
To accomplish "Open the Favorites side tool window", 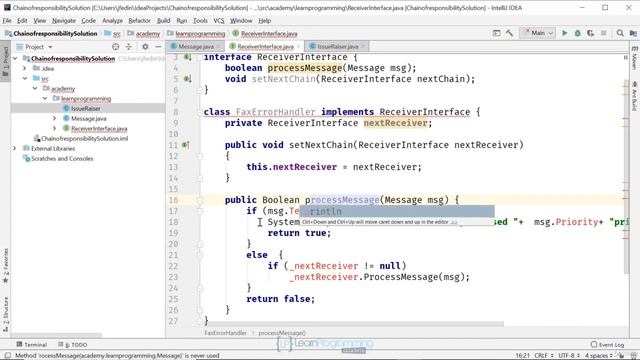I will click(5, 265).
